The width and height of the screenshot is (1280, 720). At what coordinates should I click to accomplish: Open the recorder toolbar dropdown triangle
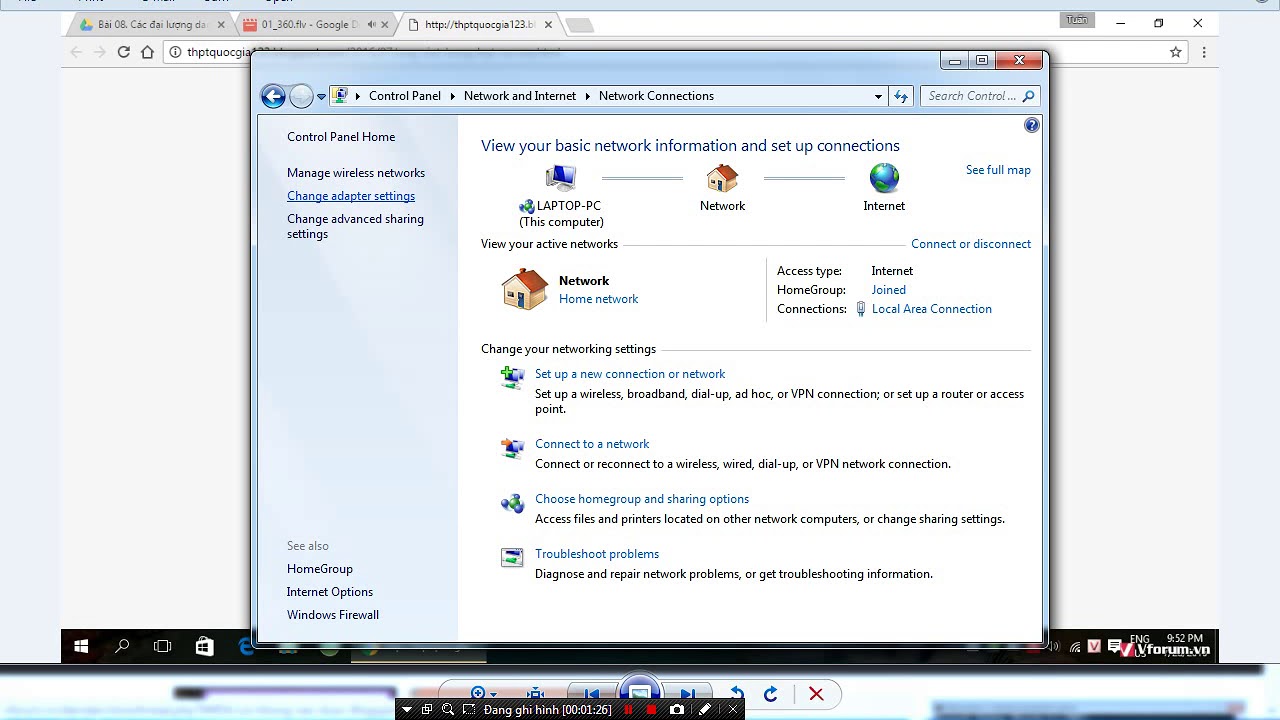(x=407, y=709)
